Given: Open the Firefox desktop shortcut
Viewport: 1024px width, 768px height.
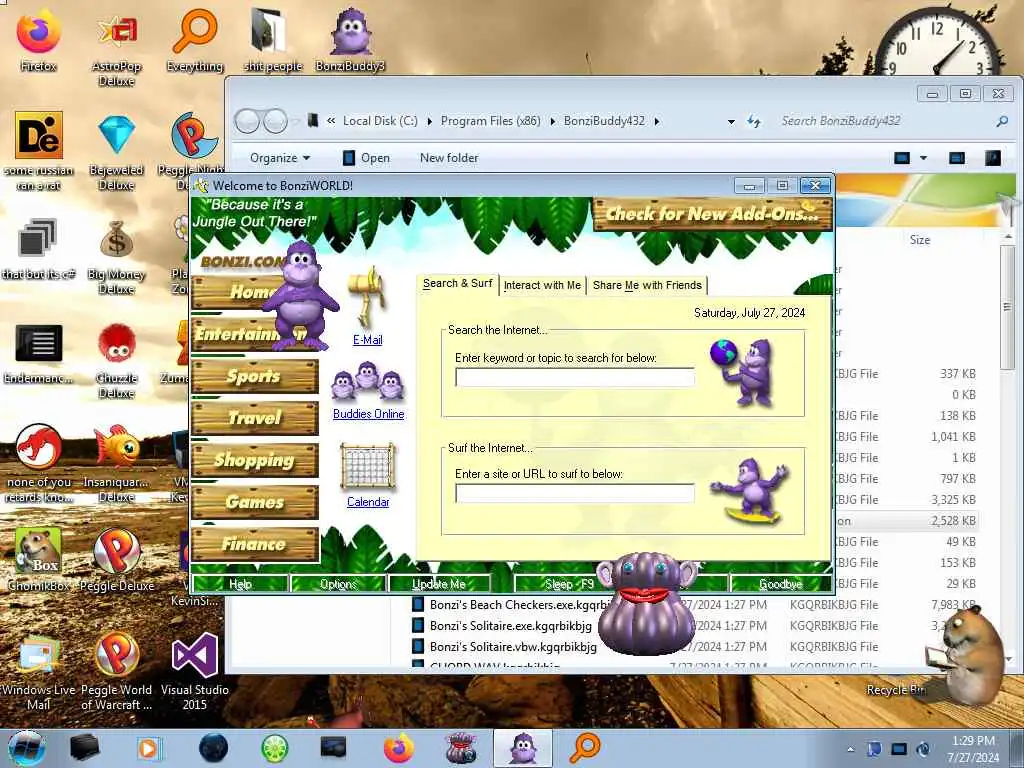Looking at the screenshot, I should click(38, 33).
